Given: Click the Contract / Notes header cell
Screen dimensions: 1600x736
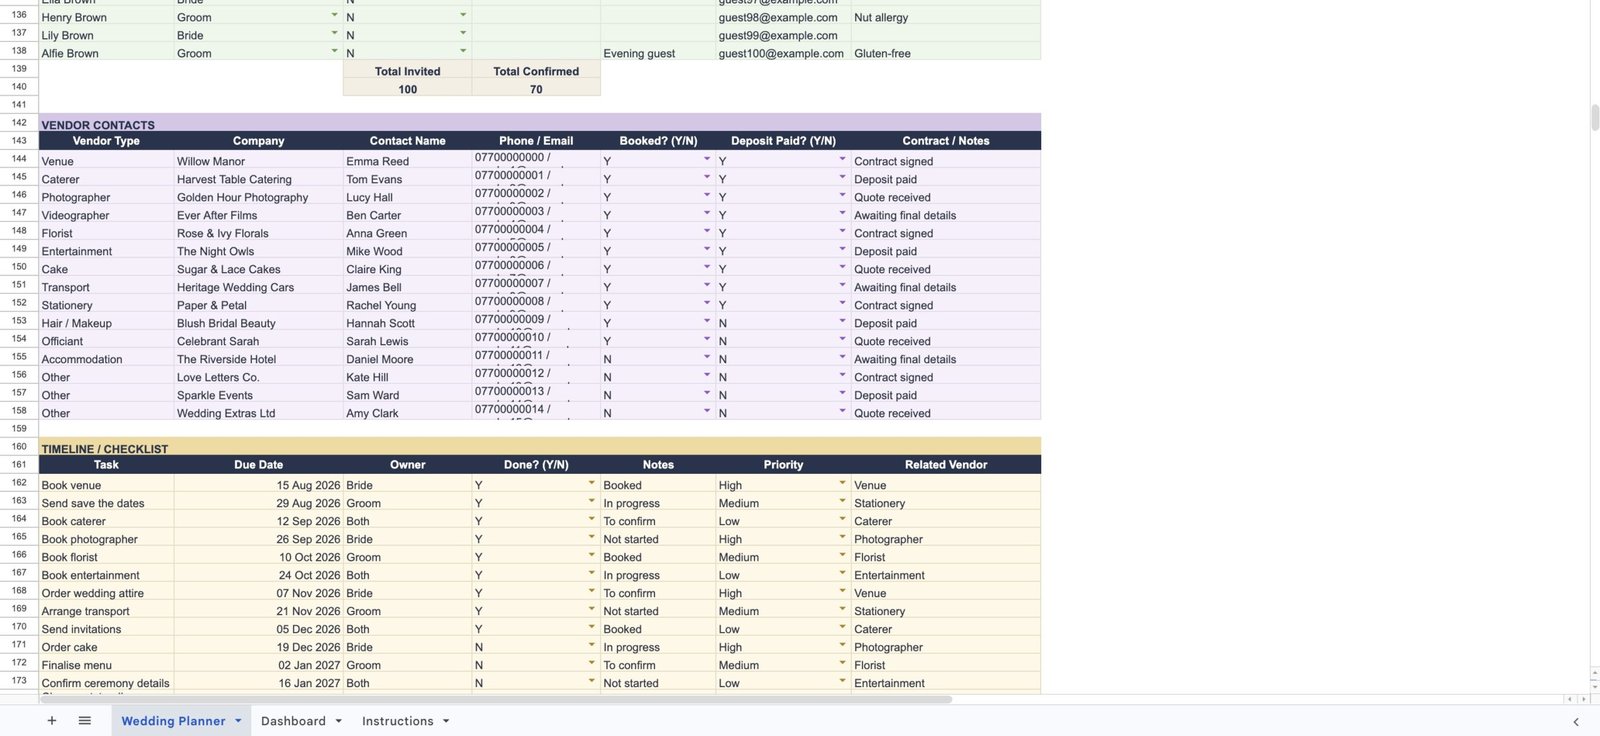Looking at the screenshot, I should click(x=946, y=141).
